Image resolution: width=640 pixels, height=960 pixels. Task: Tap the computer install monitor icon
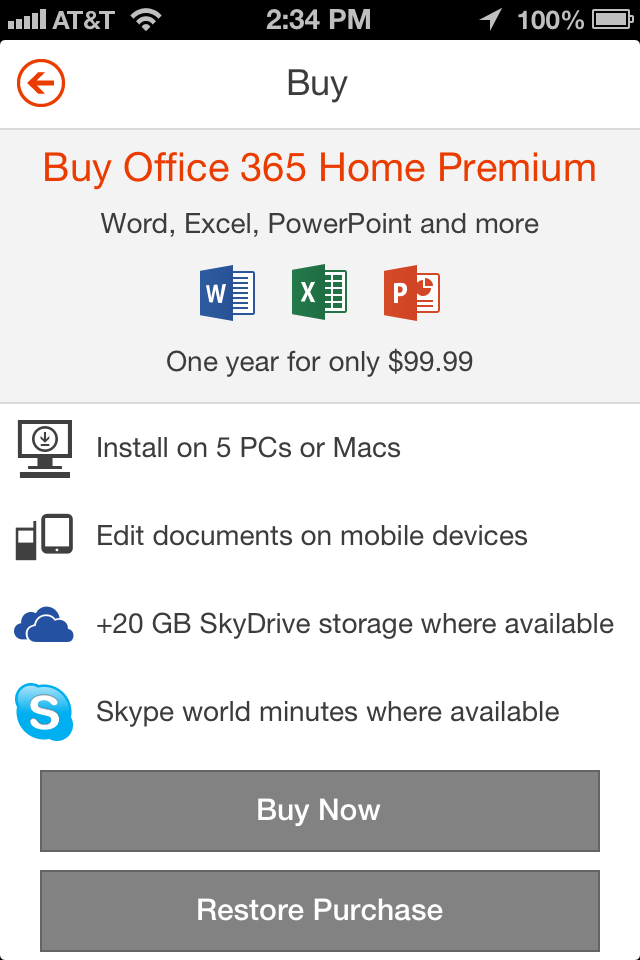click(45, 449)
